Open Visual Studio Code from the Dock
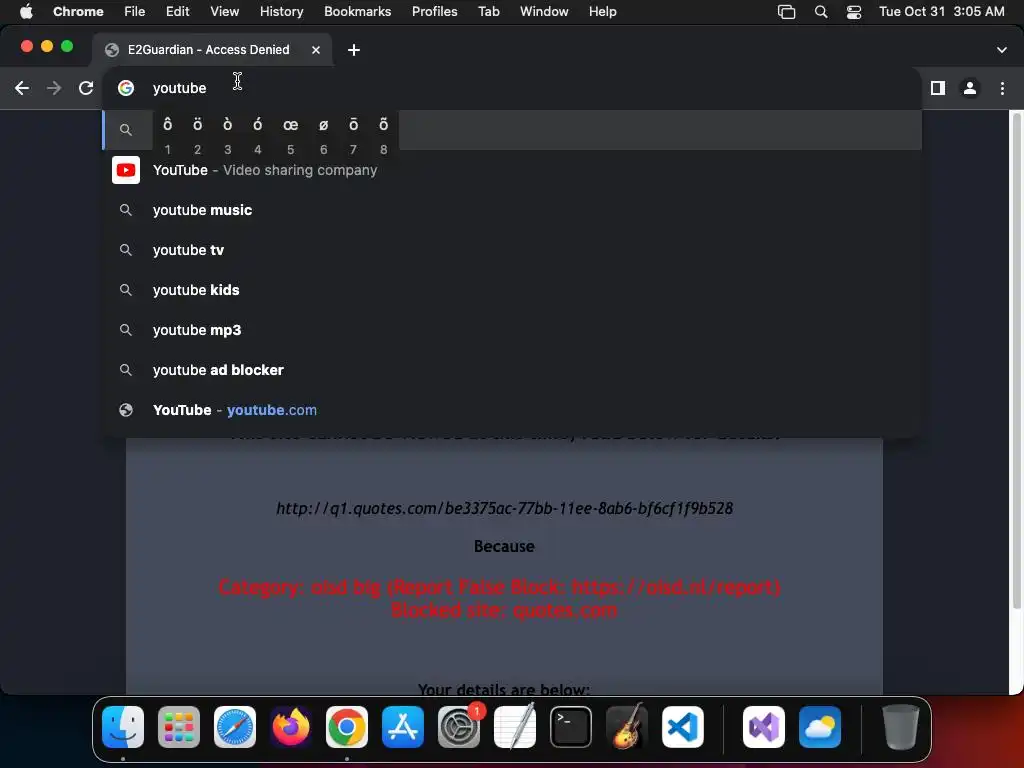 tap(682, 727)
